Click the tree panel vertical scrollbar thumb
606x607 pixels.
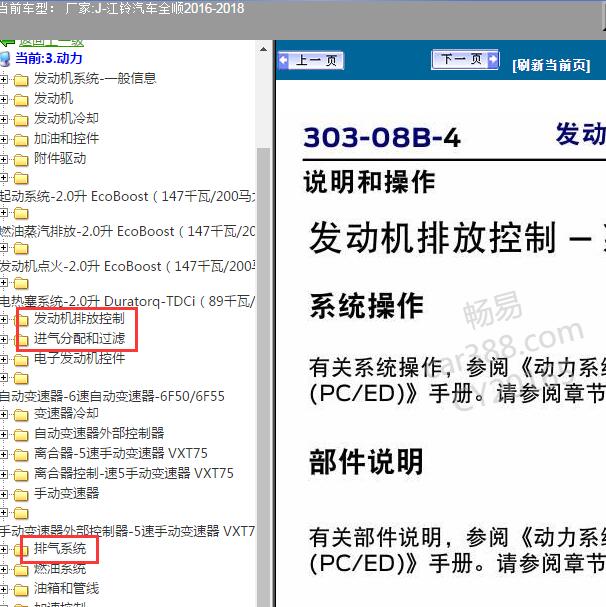pos(263,376)
